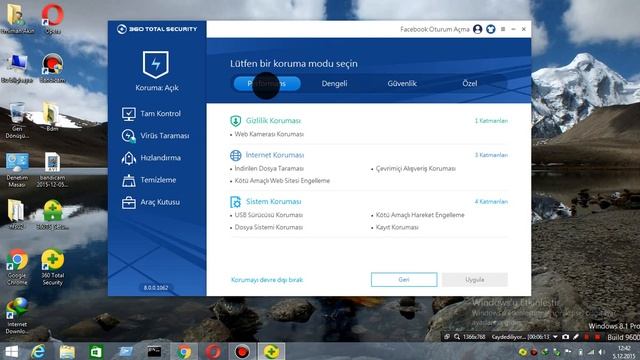Open Opera shortcut on the desktop
The height and width of the screenshot is (360, 640).
tap(53, 18)
